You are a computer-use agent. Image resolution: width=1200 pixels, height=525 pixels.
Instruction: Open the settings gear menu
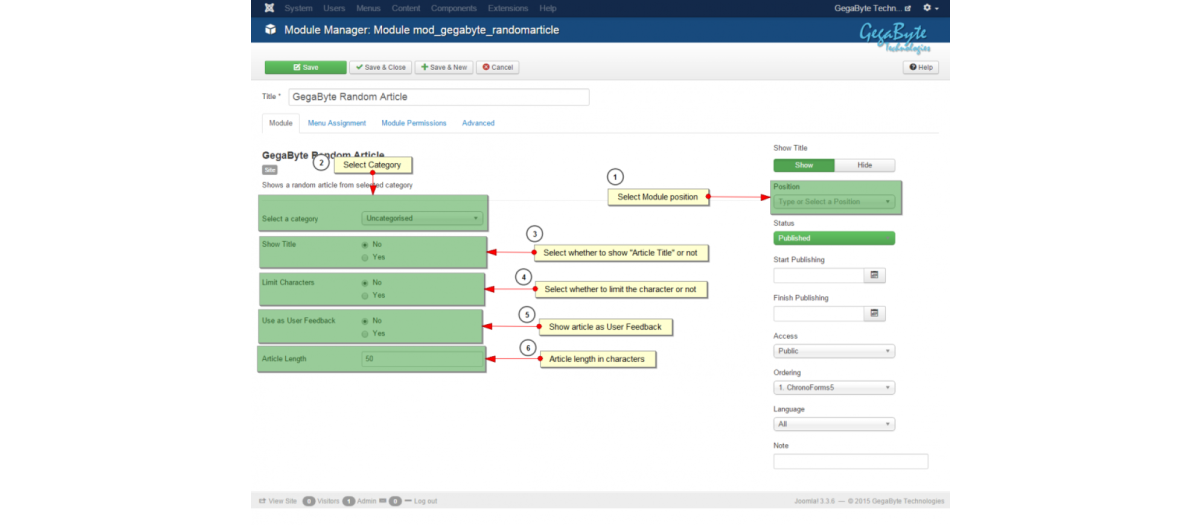coord(929,8)
